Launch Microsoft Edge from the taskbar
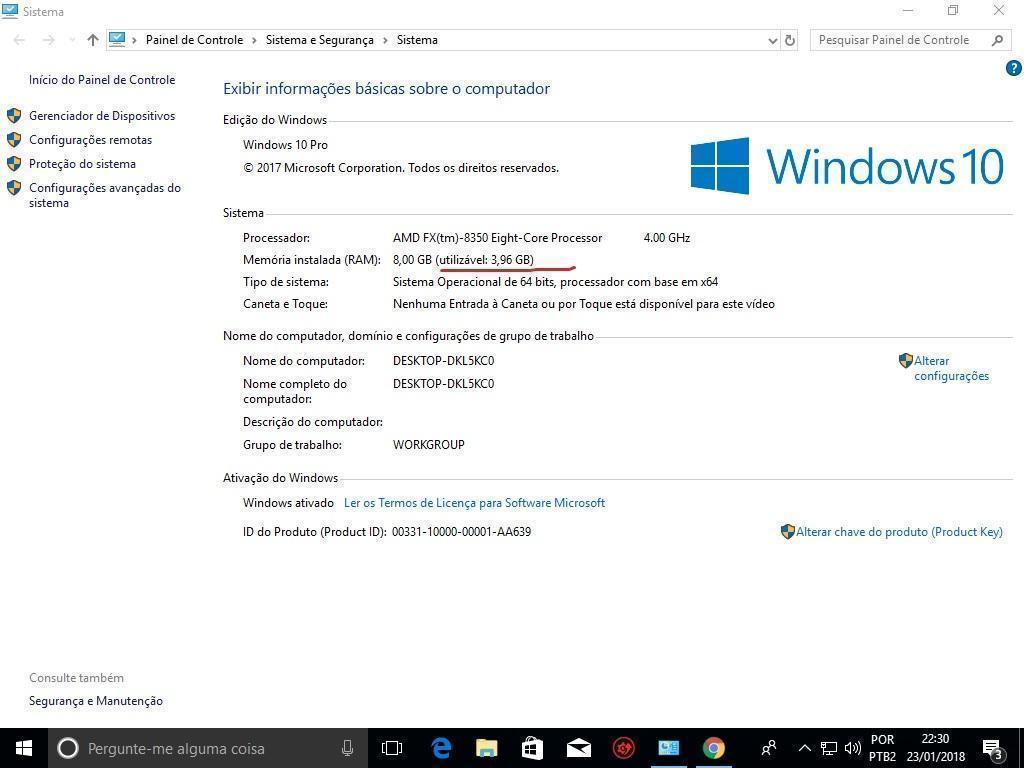Image resolution: width=1024 pixels, height=768 pixels. coord(441,748)
